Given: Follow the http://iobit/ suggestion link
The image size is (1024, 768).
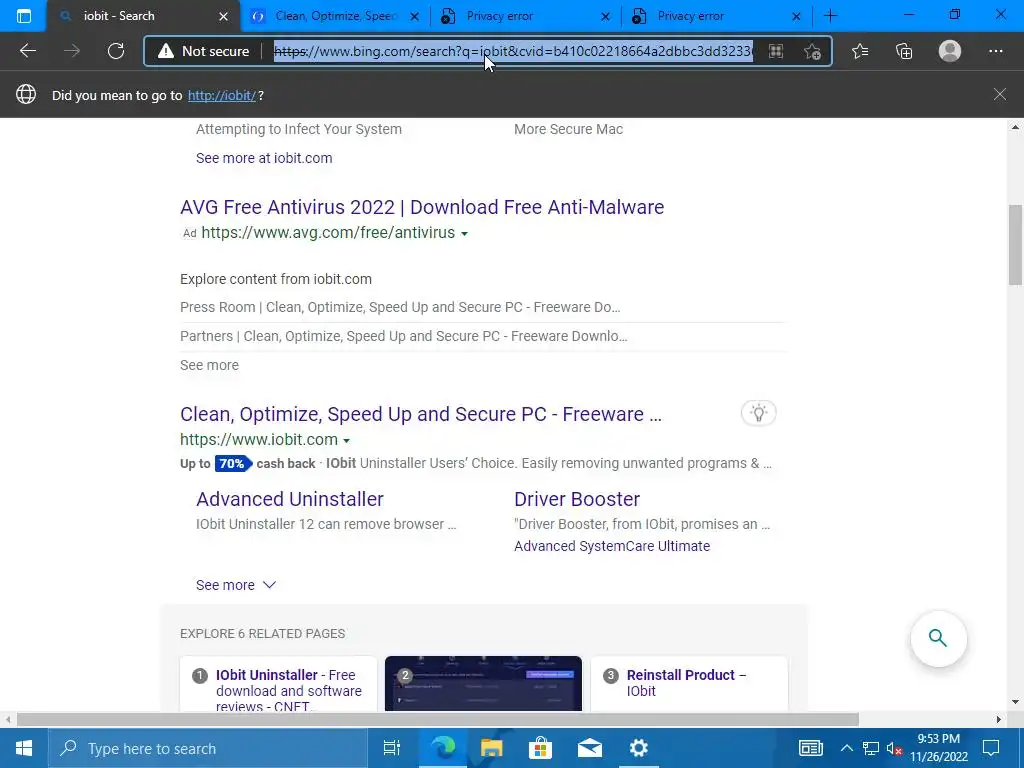Looking at the screenshot, I should click(x=222, y=95).
